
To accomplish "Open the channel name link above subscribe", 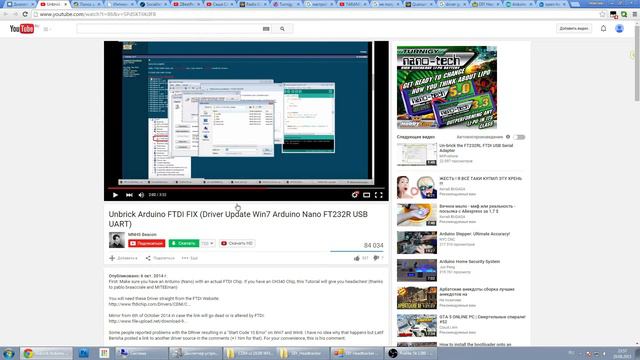I will 142,235.
